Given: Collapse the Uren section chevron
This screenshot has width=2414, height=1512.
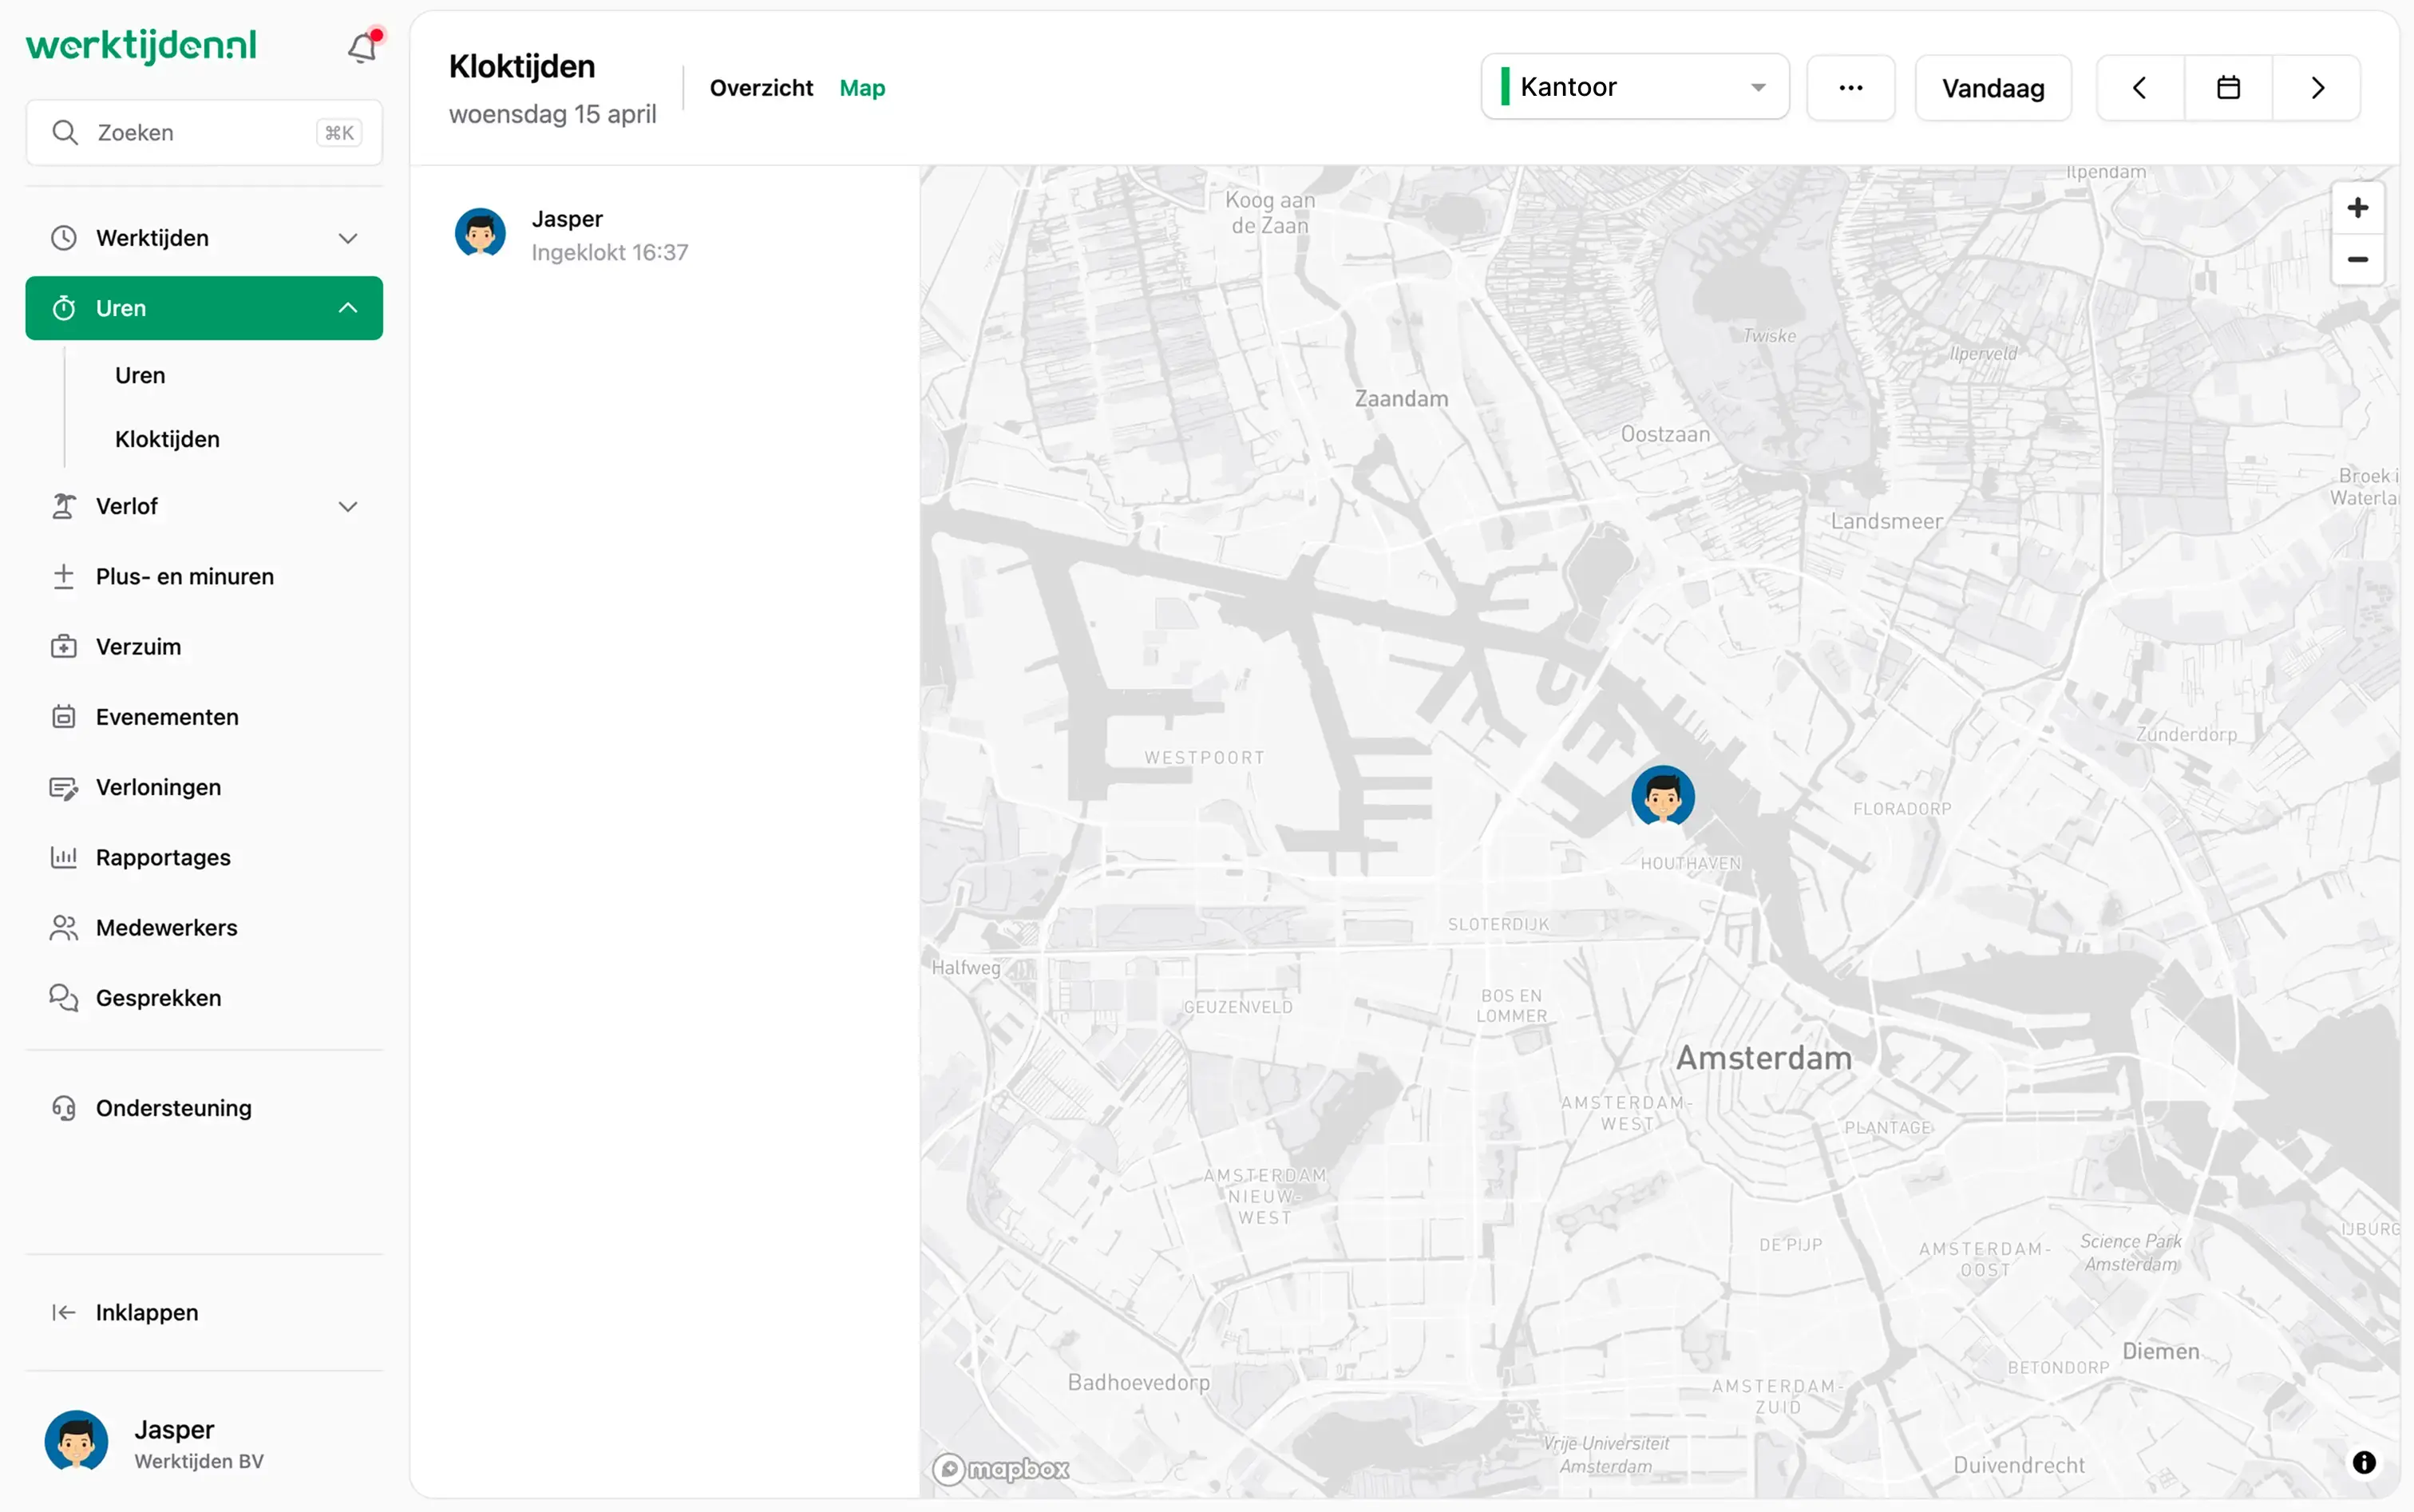Looking at the screenshot, I should (x=347, y=308).
